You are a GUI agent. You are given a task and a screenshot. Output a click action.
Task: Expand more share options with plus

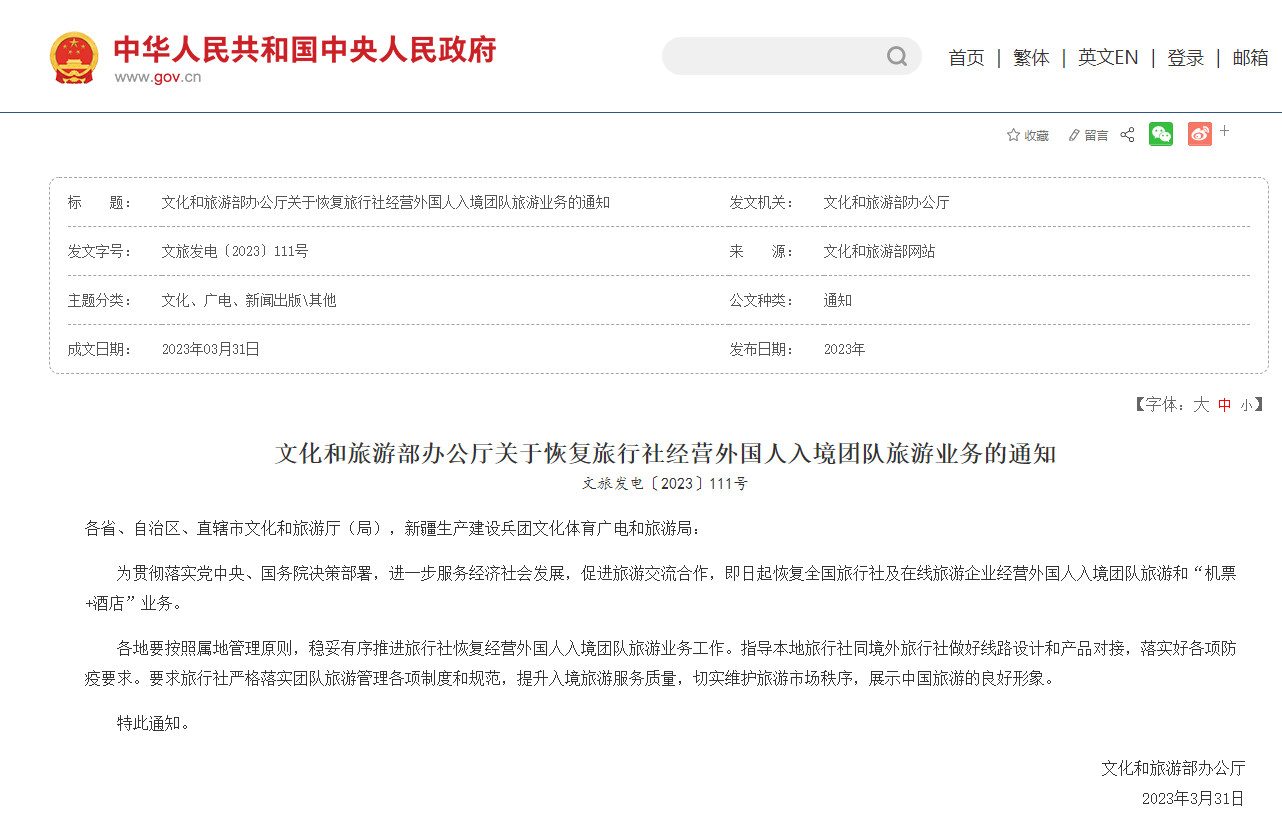tap(1225, 131)
